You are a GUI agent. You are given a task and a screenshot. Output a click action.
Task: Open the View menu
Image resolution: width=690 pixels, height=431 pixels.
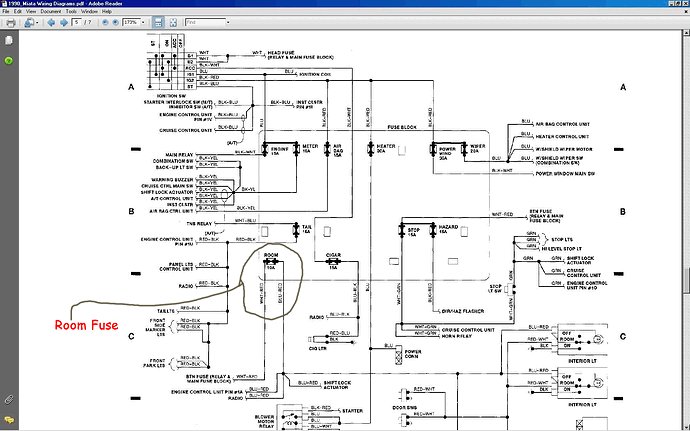31,11
